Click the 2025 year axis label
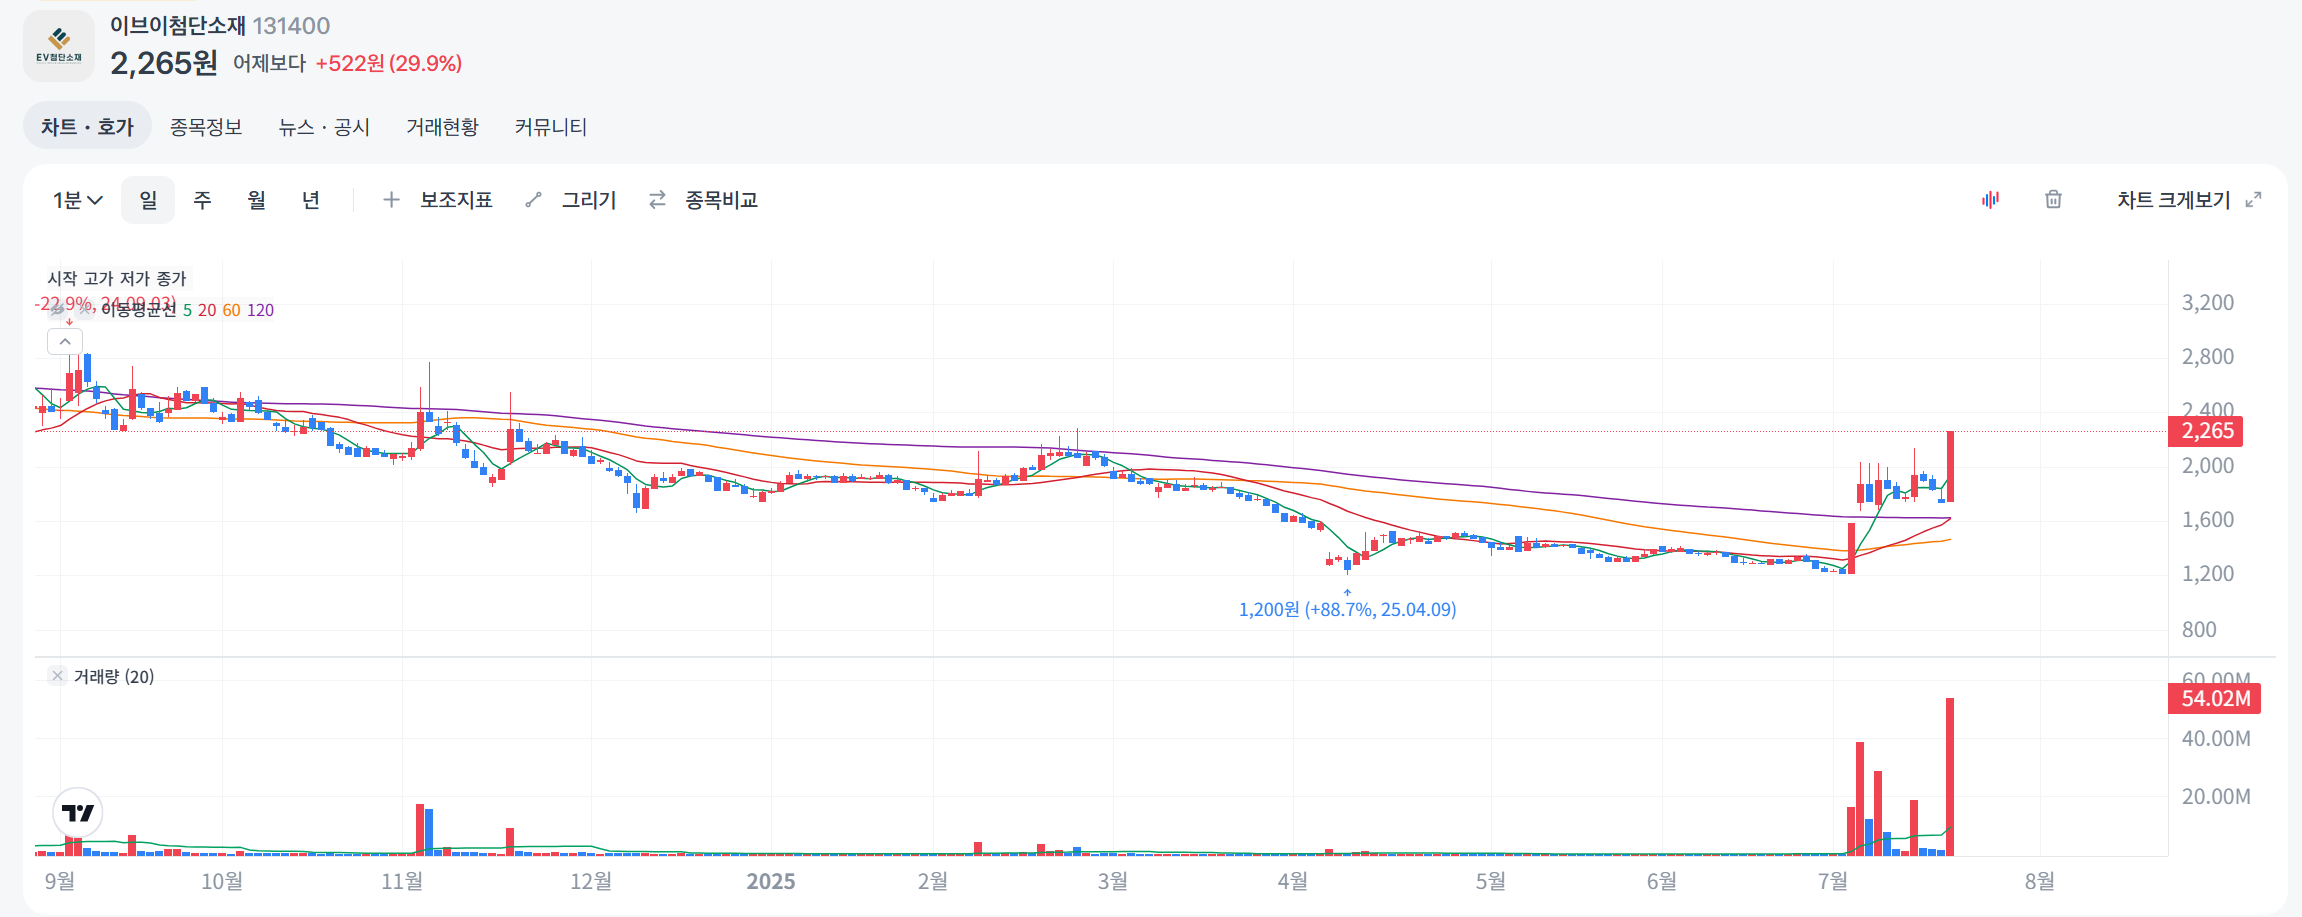2302x917 pixels. tap(771, 881)
